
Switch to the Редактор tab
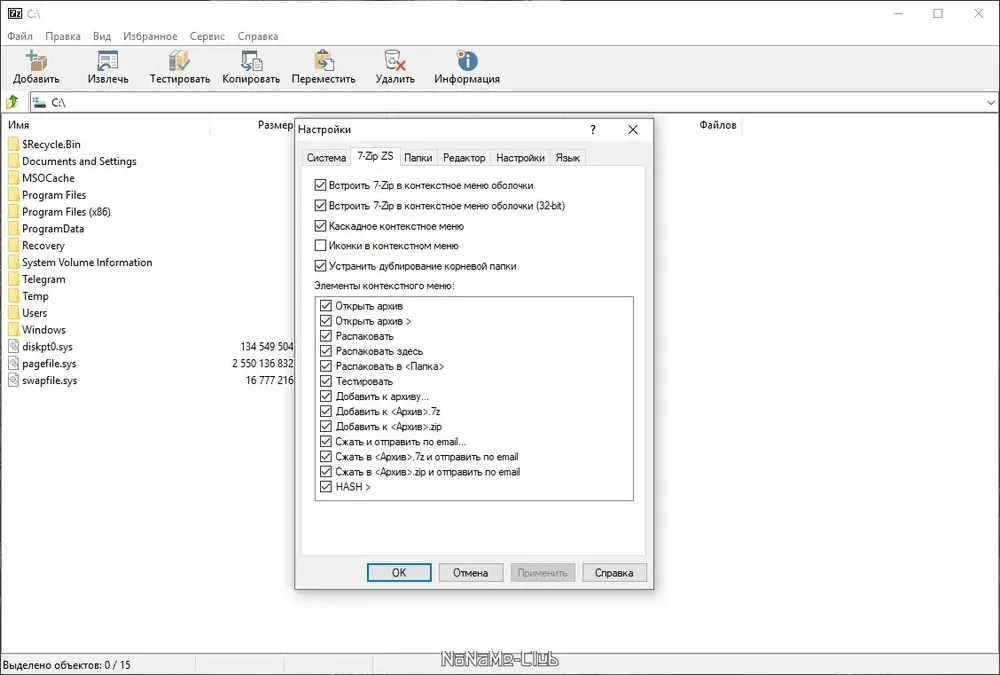coord(464,158)
